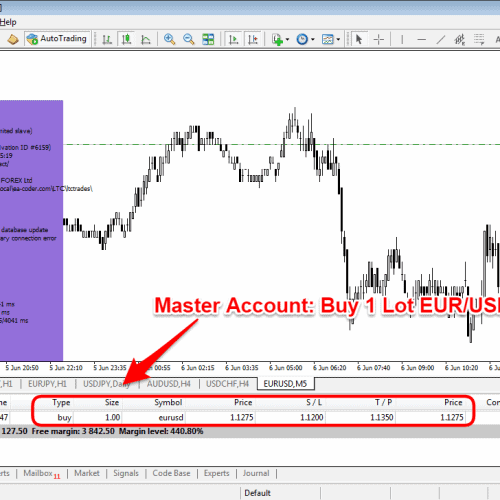
Task: Click the zoom in magnifier
Action: point(169,39)
